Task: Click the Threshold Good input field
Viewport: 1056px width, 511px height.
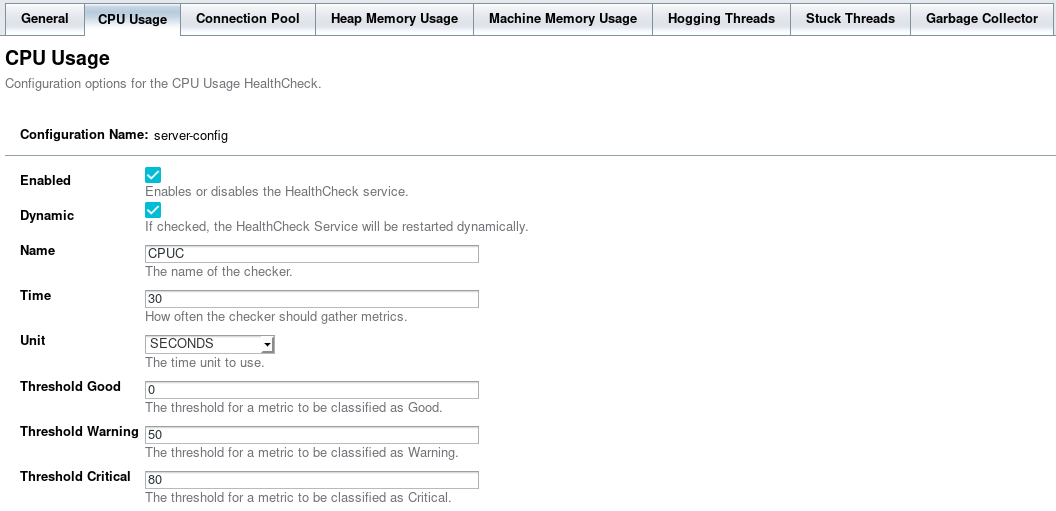Action: tap(312, 390)
